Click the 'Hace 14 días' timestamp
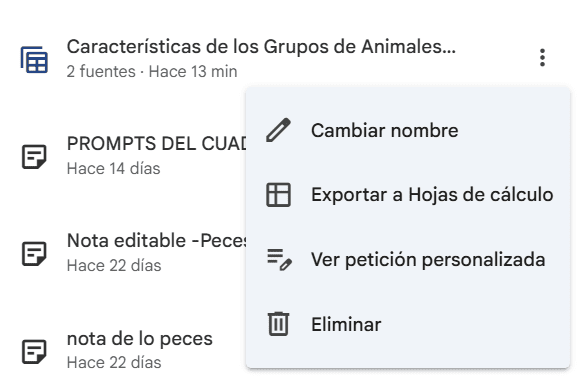 click(114, 169)
